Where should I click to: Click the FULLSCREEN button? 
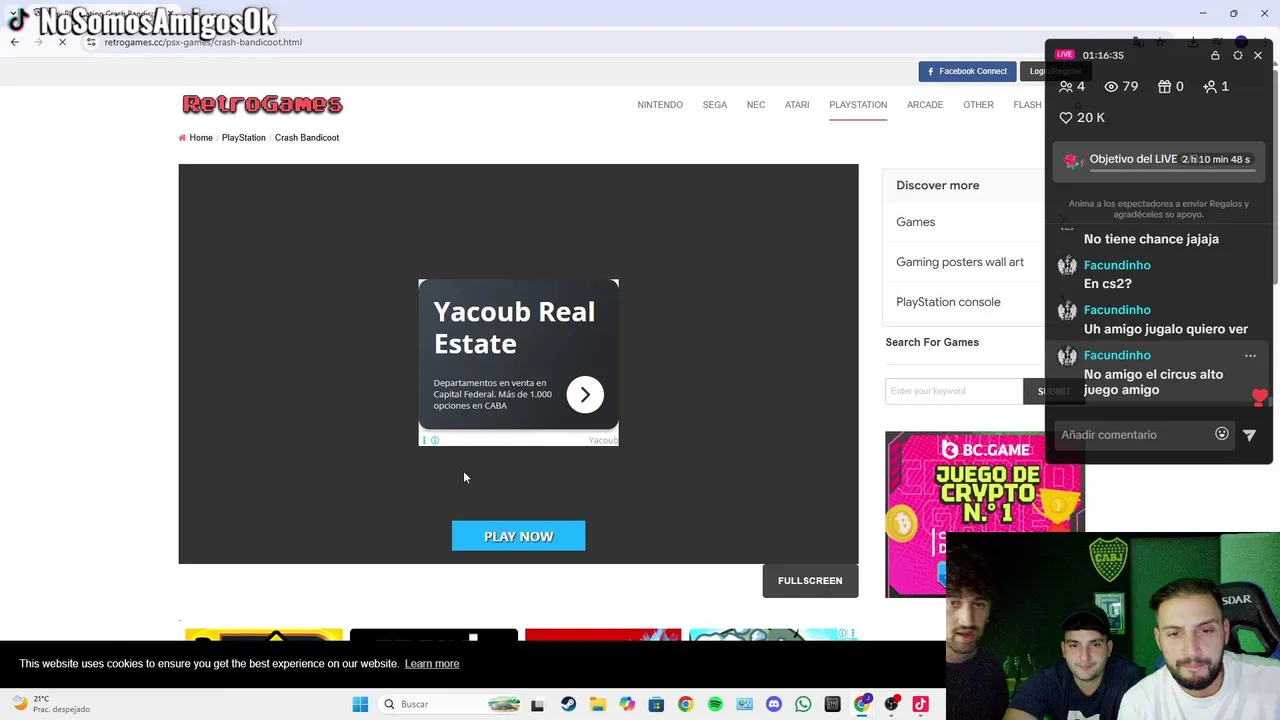pos(810,581)
